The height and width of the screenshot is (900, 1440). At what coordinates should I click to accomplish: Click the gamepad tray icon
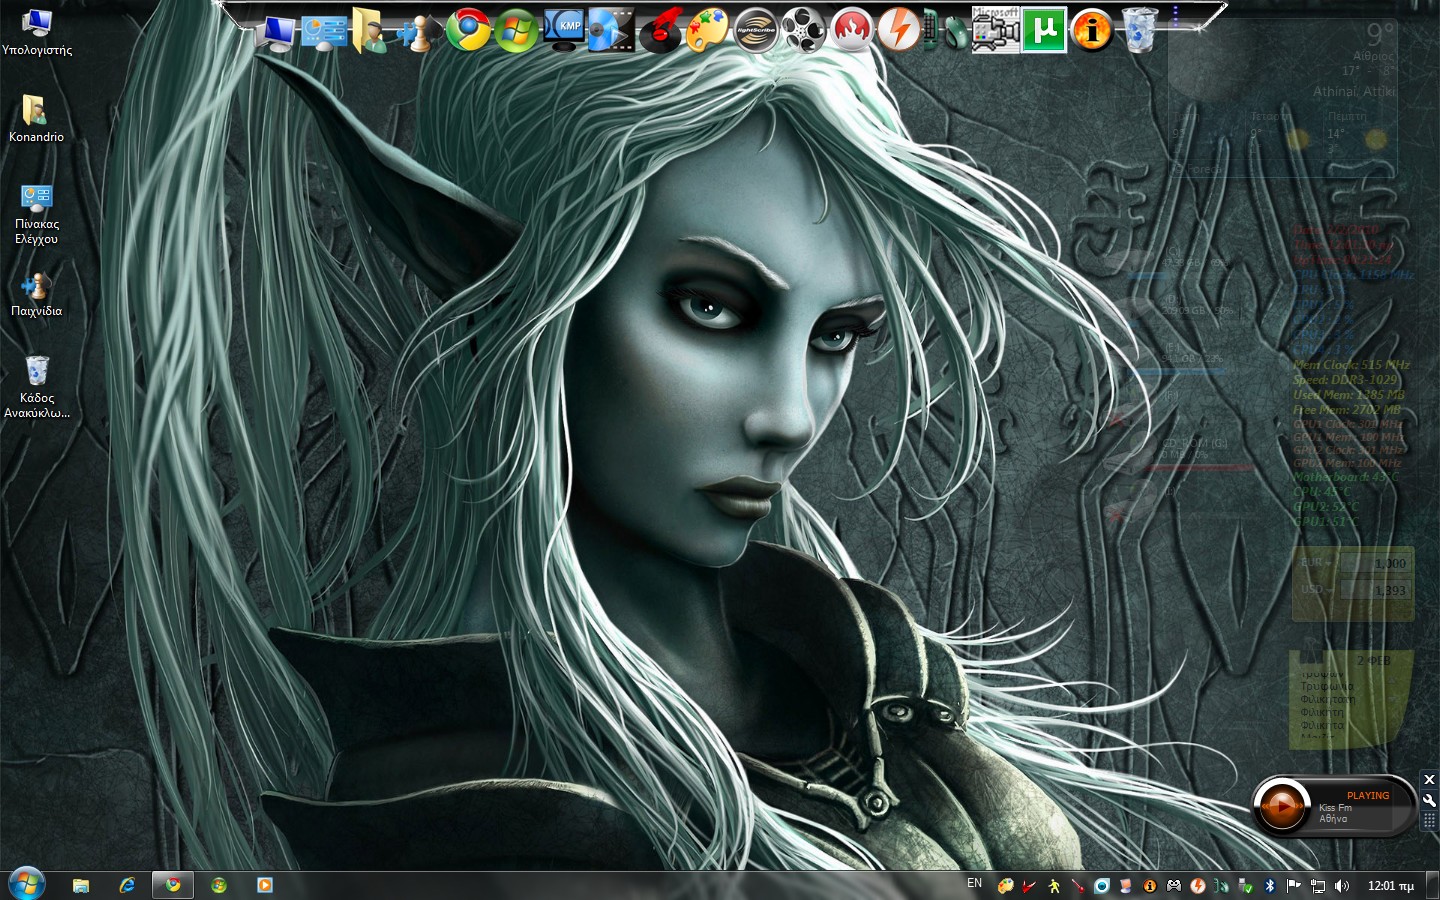tap(1173, 886)
